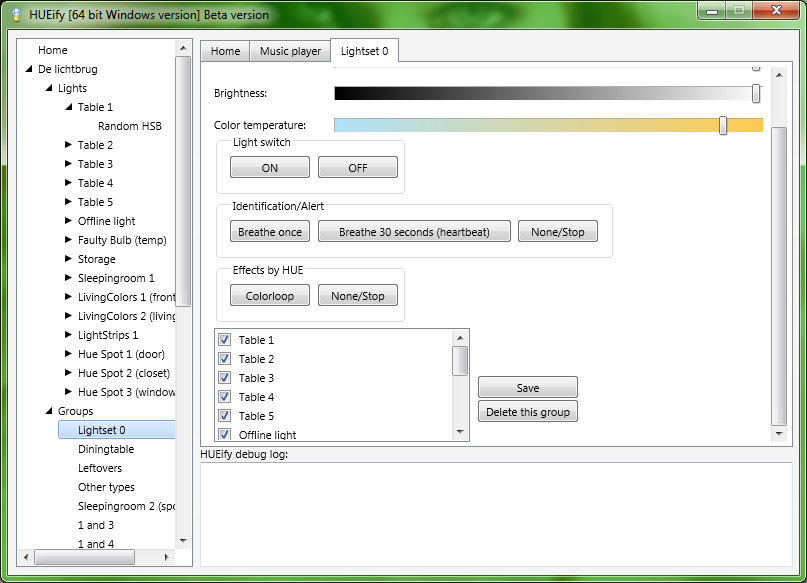Select the Leftovers group
Viewport: 807px width, 583px height.
point(100,468)
